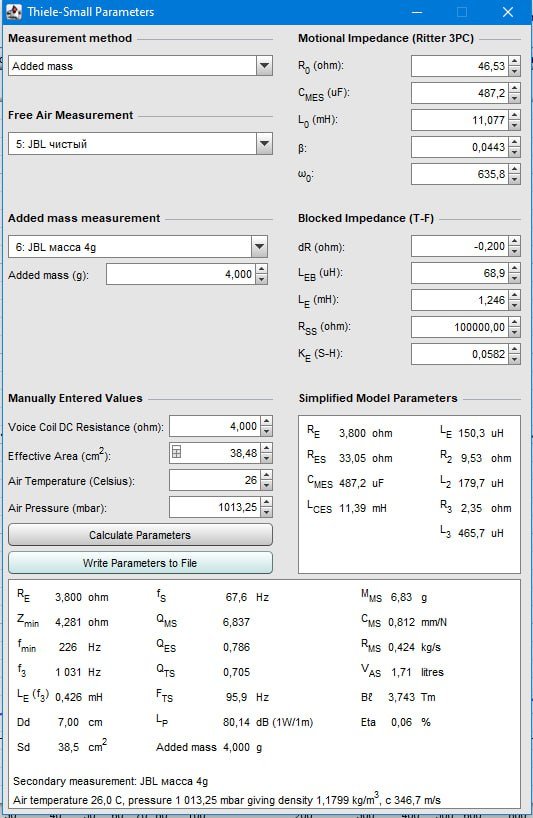The image size is (533, 818).
Task: Select the '5: JBL чистый' combo box
Action: tap(140, 143)
